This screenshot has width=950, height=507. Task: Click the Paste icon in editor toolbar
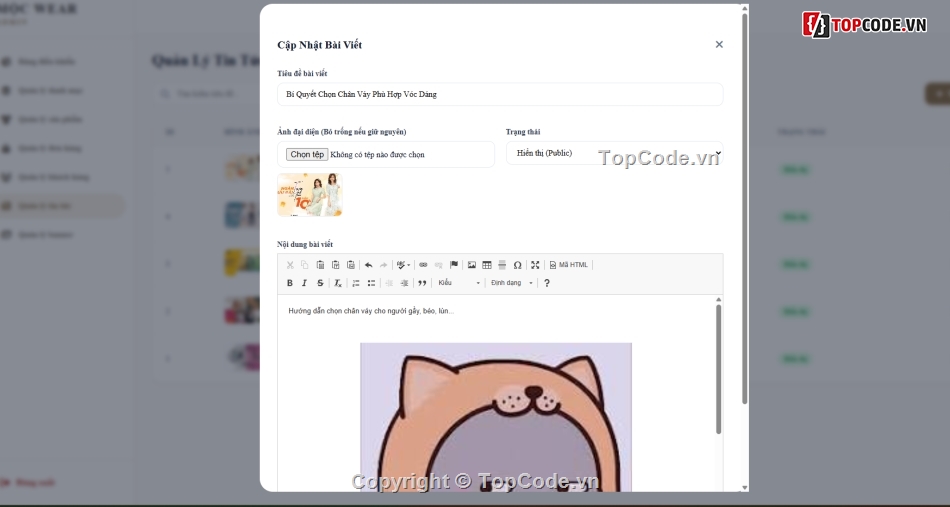pos(321,265)
